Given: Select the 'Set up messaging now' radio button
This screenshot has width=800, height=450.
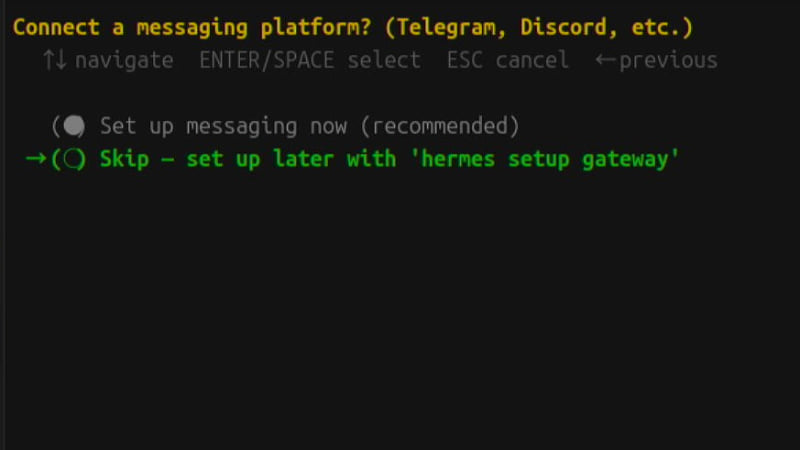Looking at the screenshot, I should (x=69, y=126).
